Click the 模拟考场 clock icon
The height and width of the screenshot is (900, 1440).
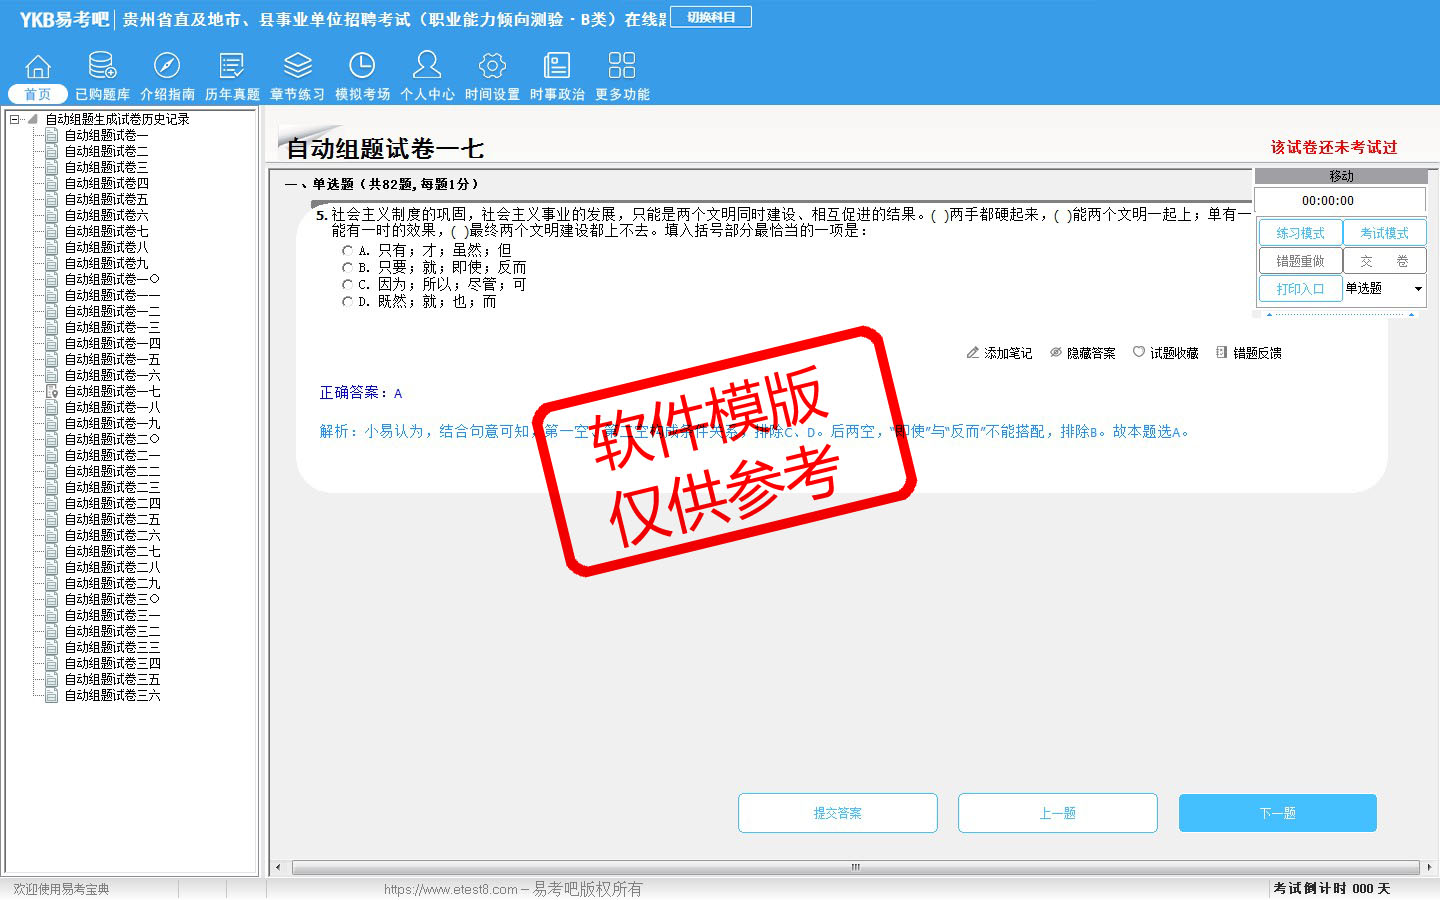click(x=362, y=66)
